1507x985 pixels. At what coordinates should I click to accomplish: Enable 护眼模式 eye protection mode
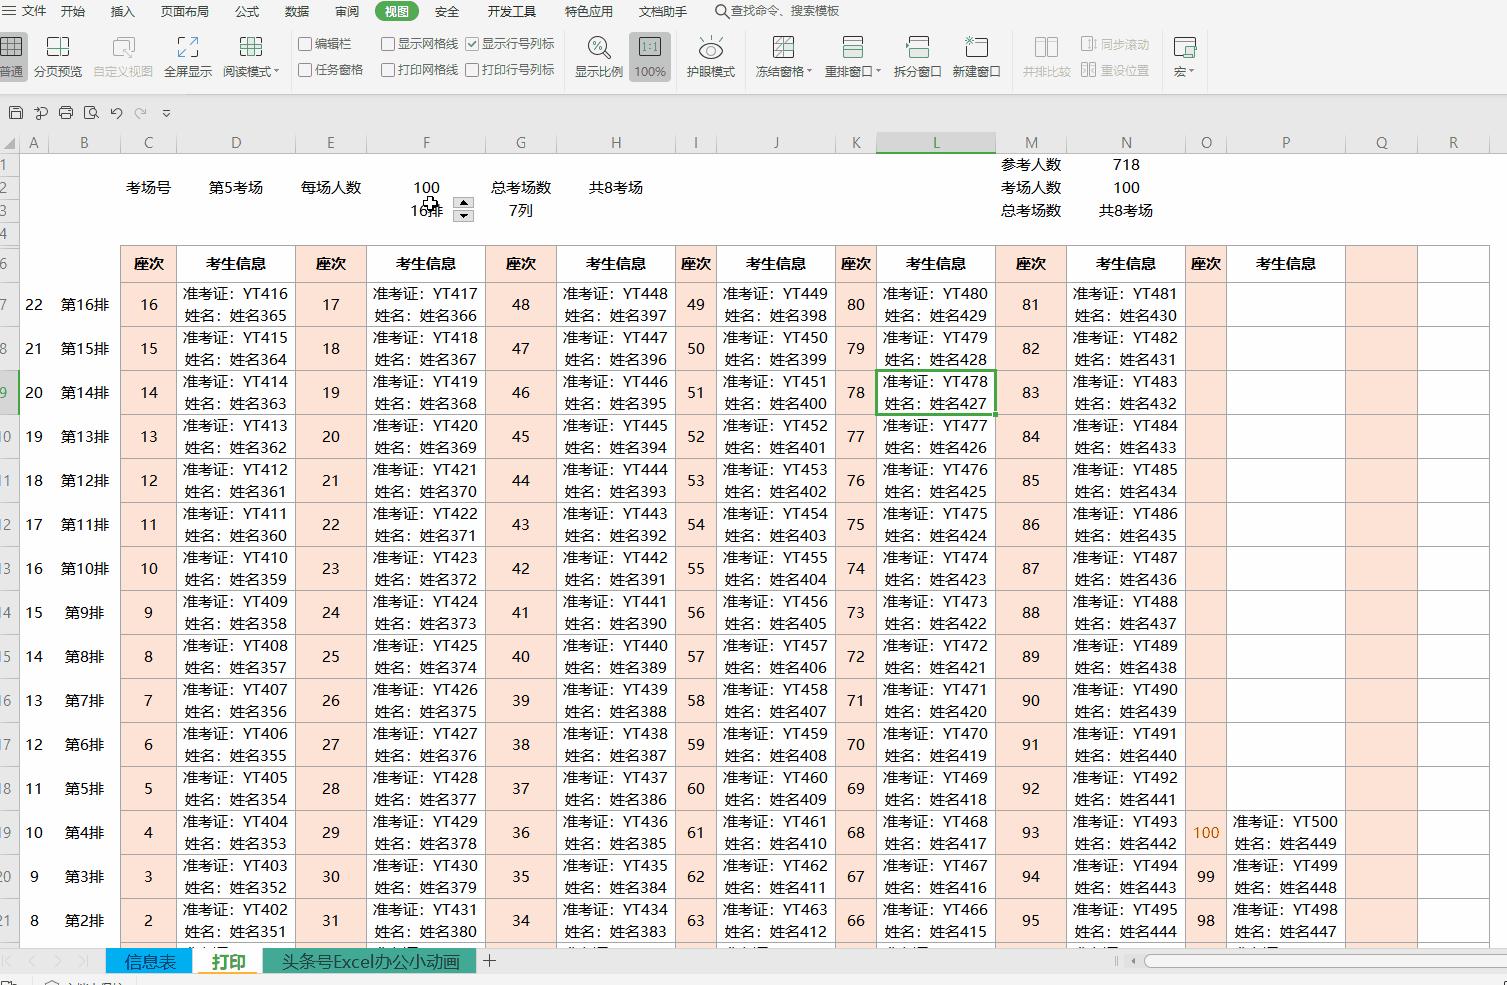pyautogui.click(x=710, y=55)
